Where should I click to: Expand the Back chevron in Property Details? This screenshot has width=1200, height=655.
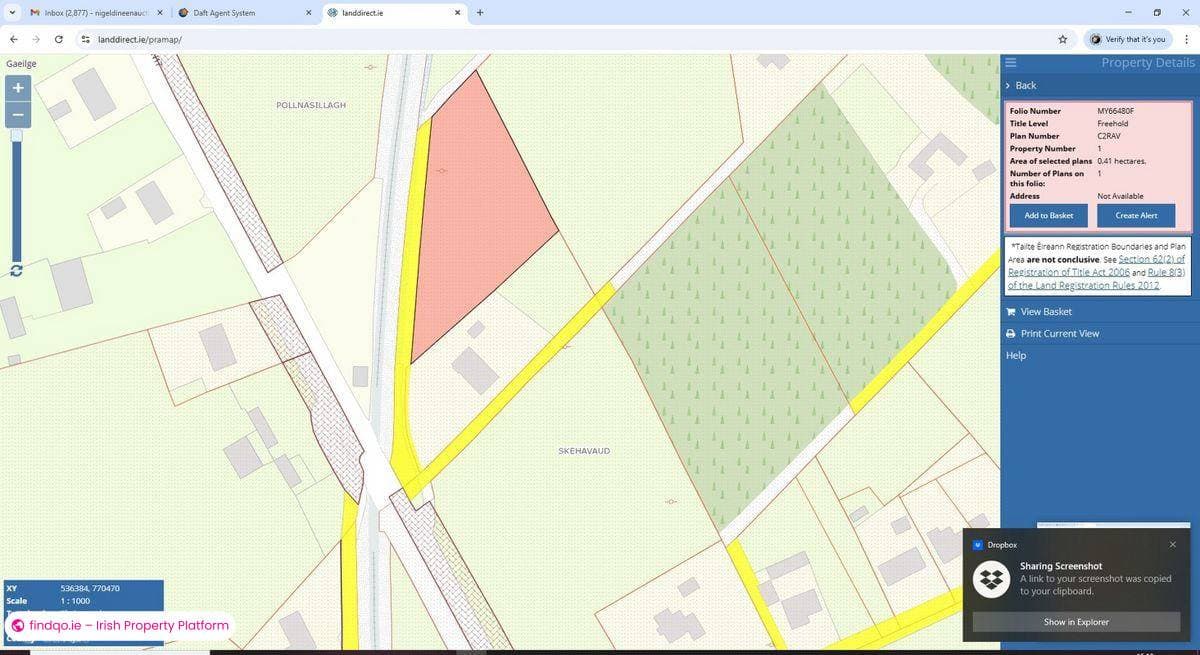[1007, 85]
